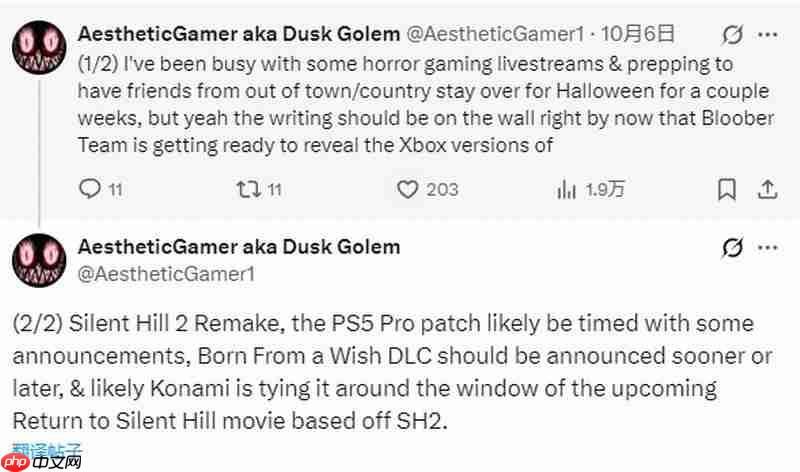Open view analytics showing 1.9万
This screenshot has height=472, width=800.
click(568, 188)
